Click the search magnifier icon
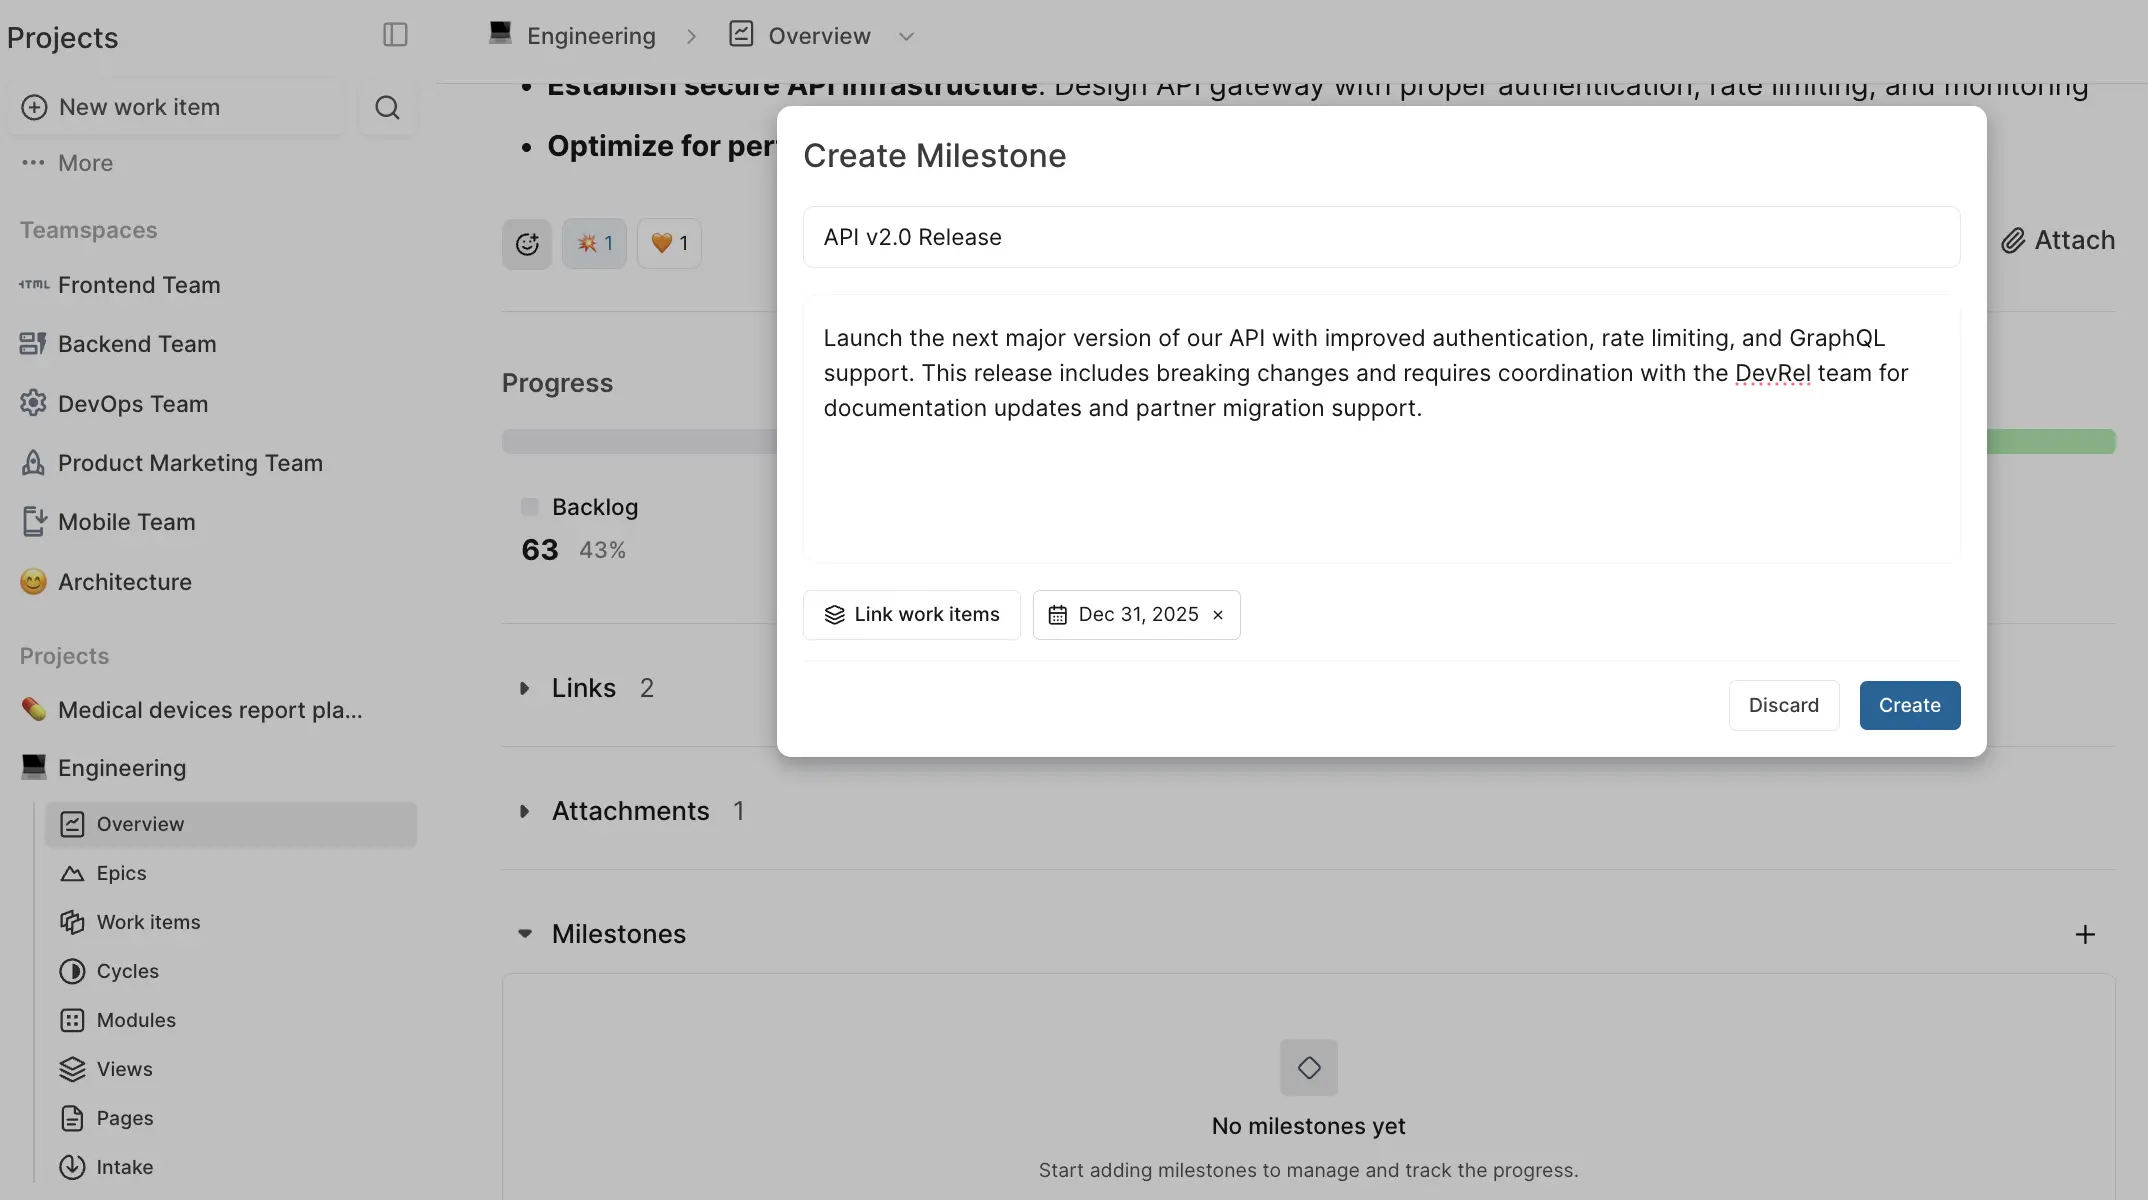Viewport: 2148px width, 1200px height. pos(387,107)
